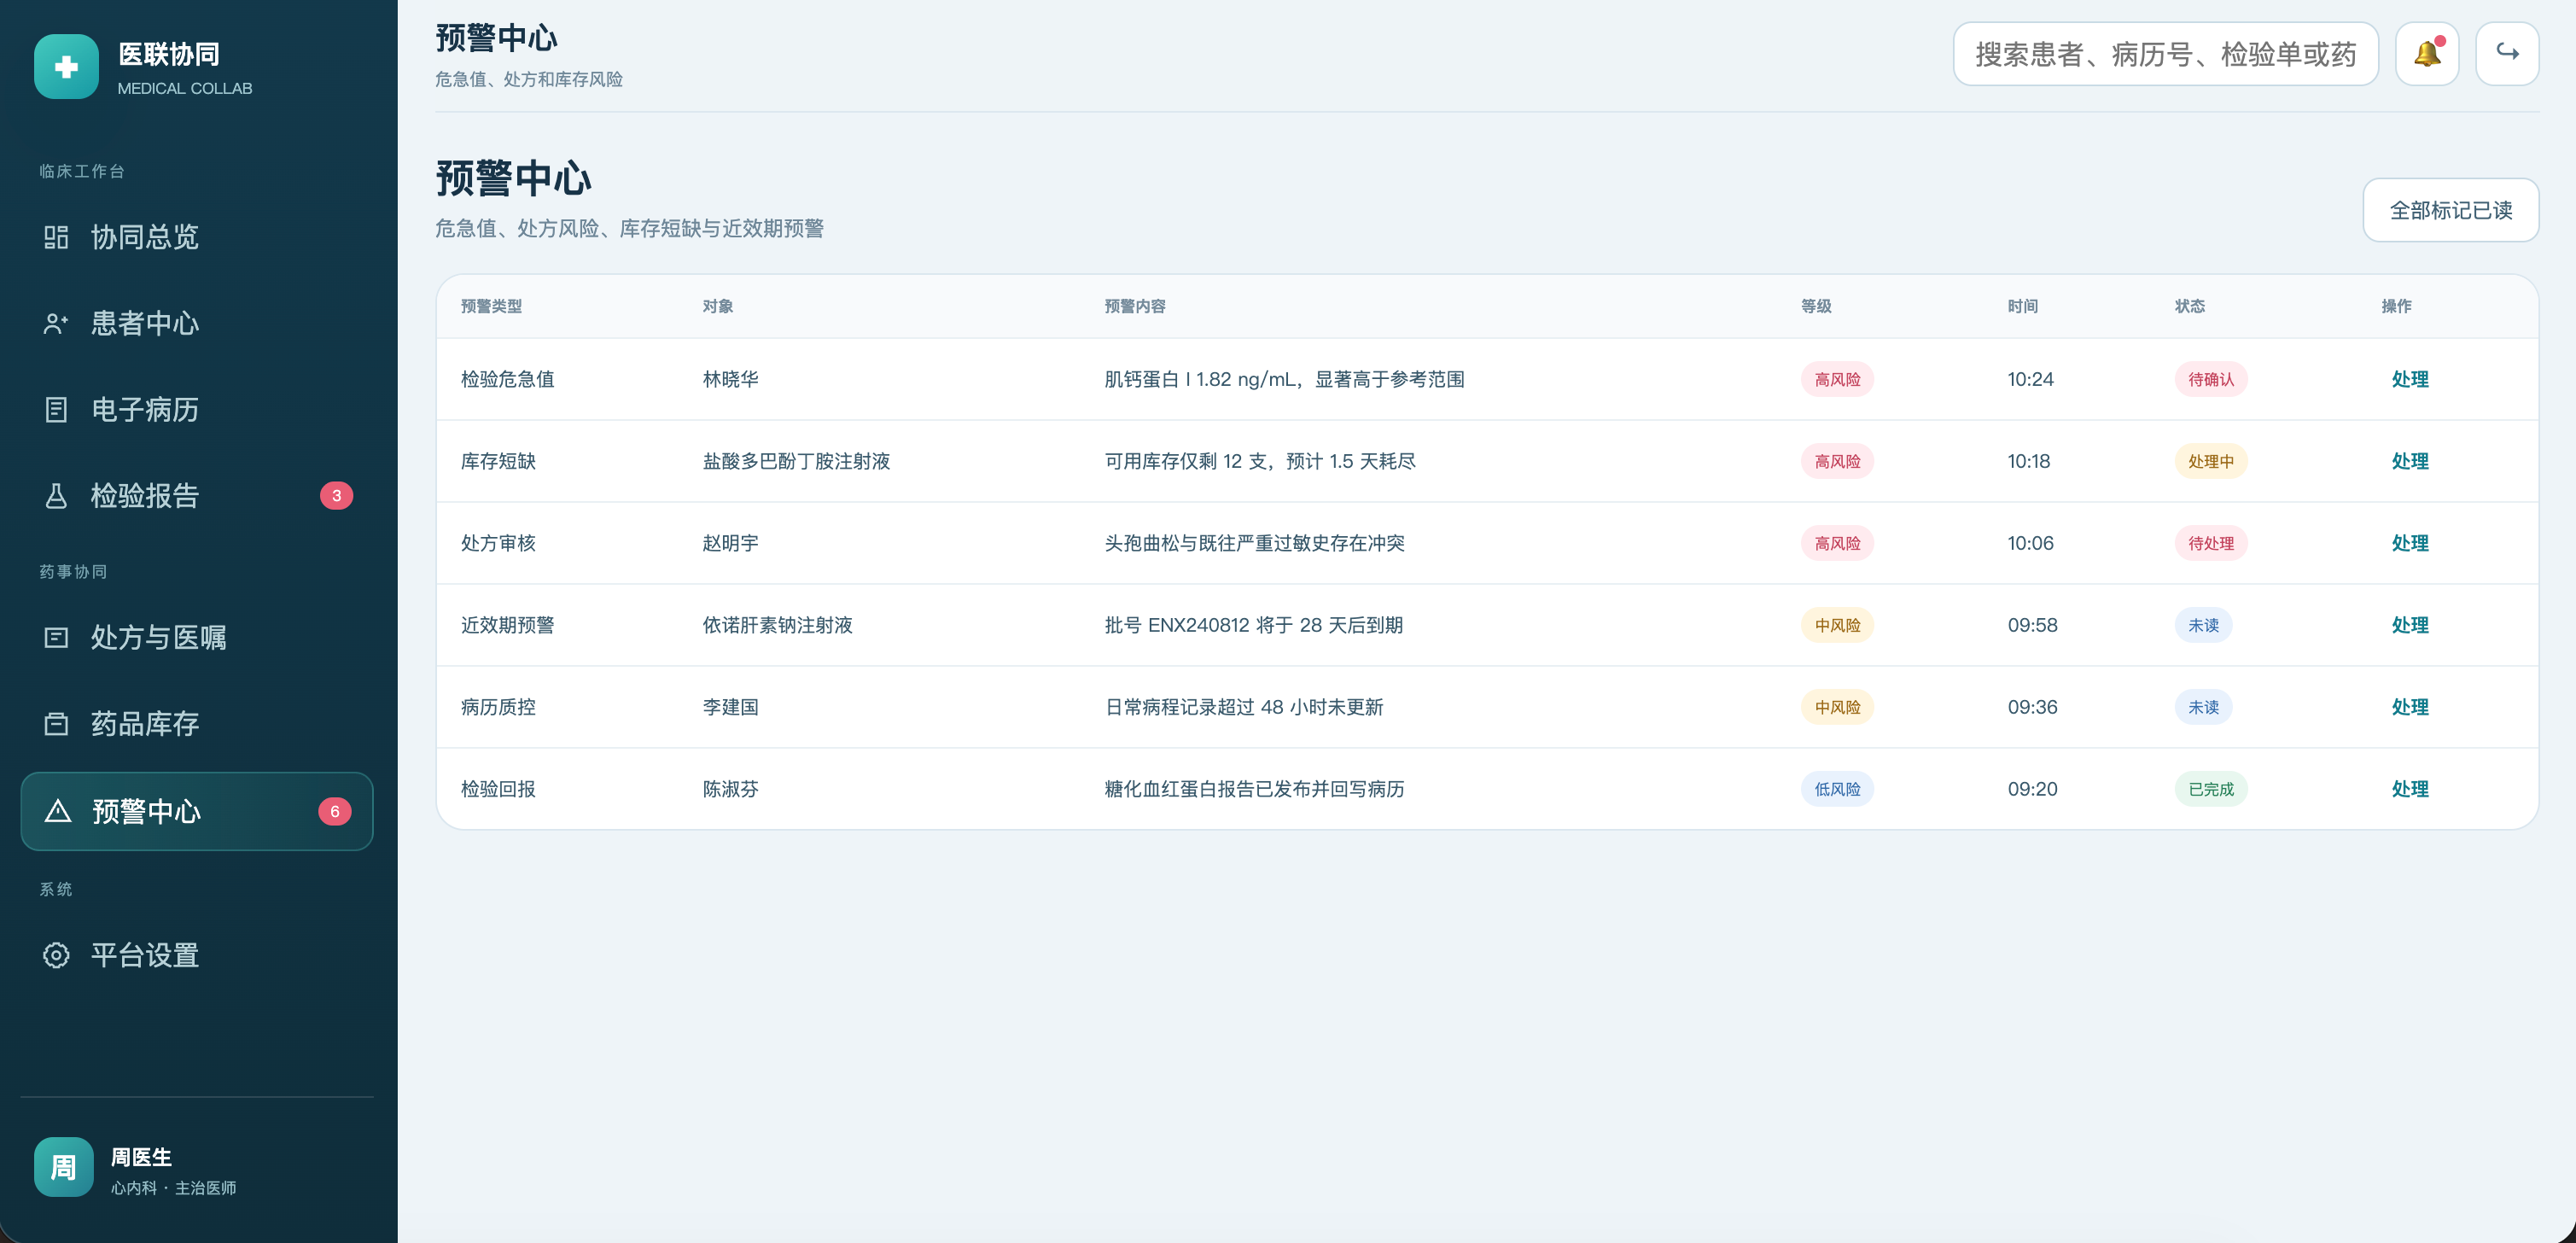The height and width of the screenshot is (1243, 2576).
Task: Click 处理 for 盐酸多巴酚丁胺注射液 shortage
Action: [2409, 461]
